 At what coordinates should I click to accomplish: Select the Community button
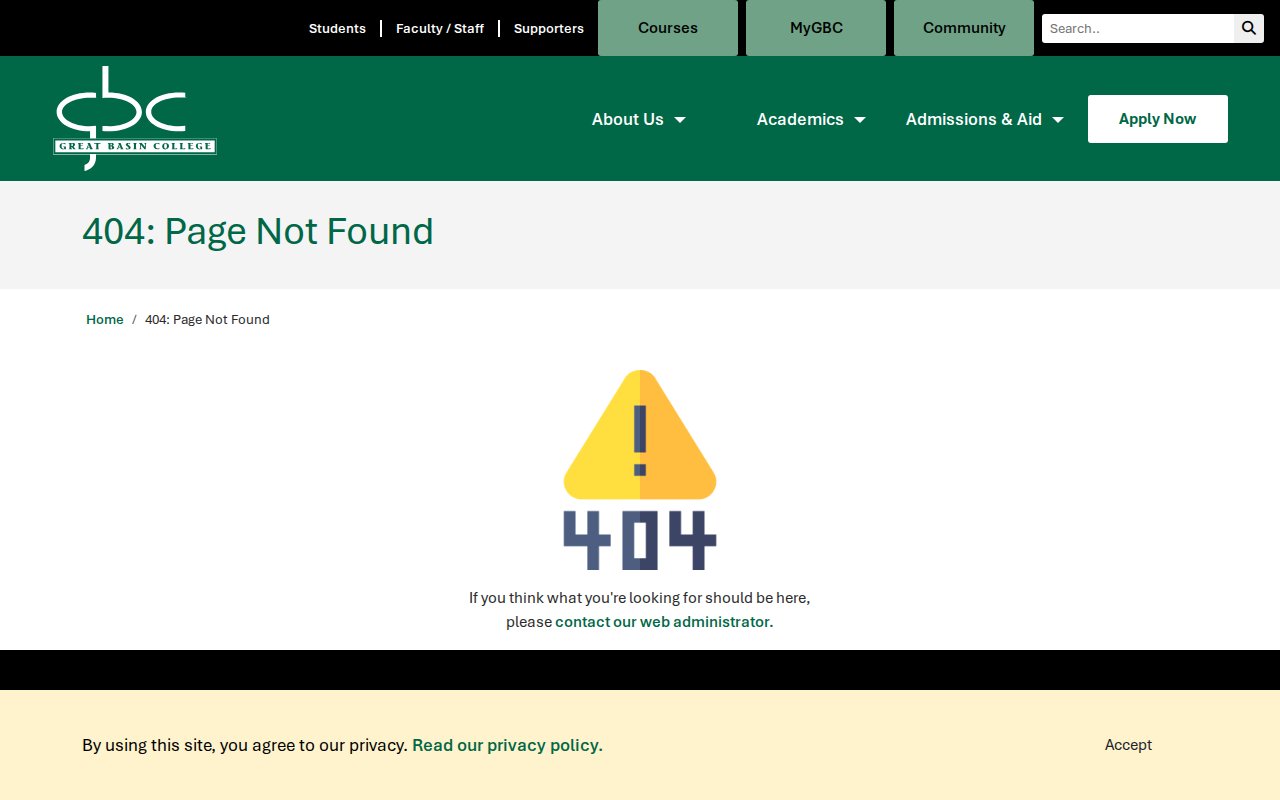pyautogui.click(x=964, y=28)
